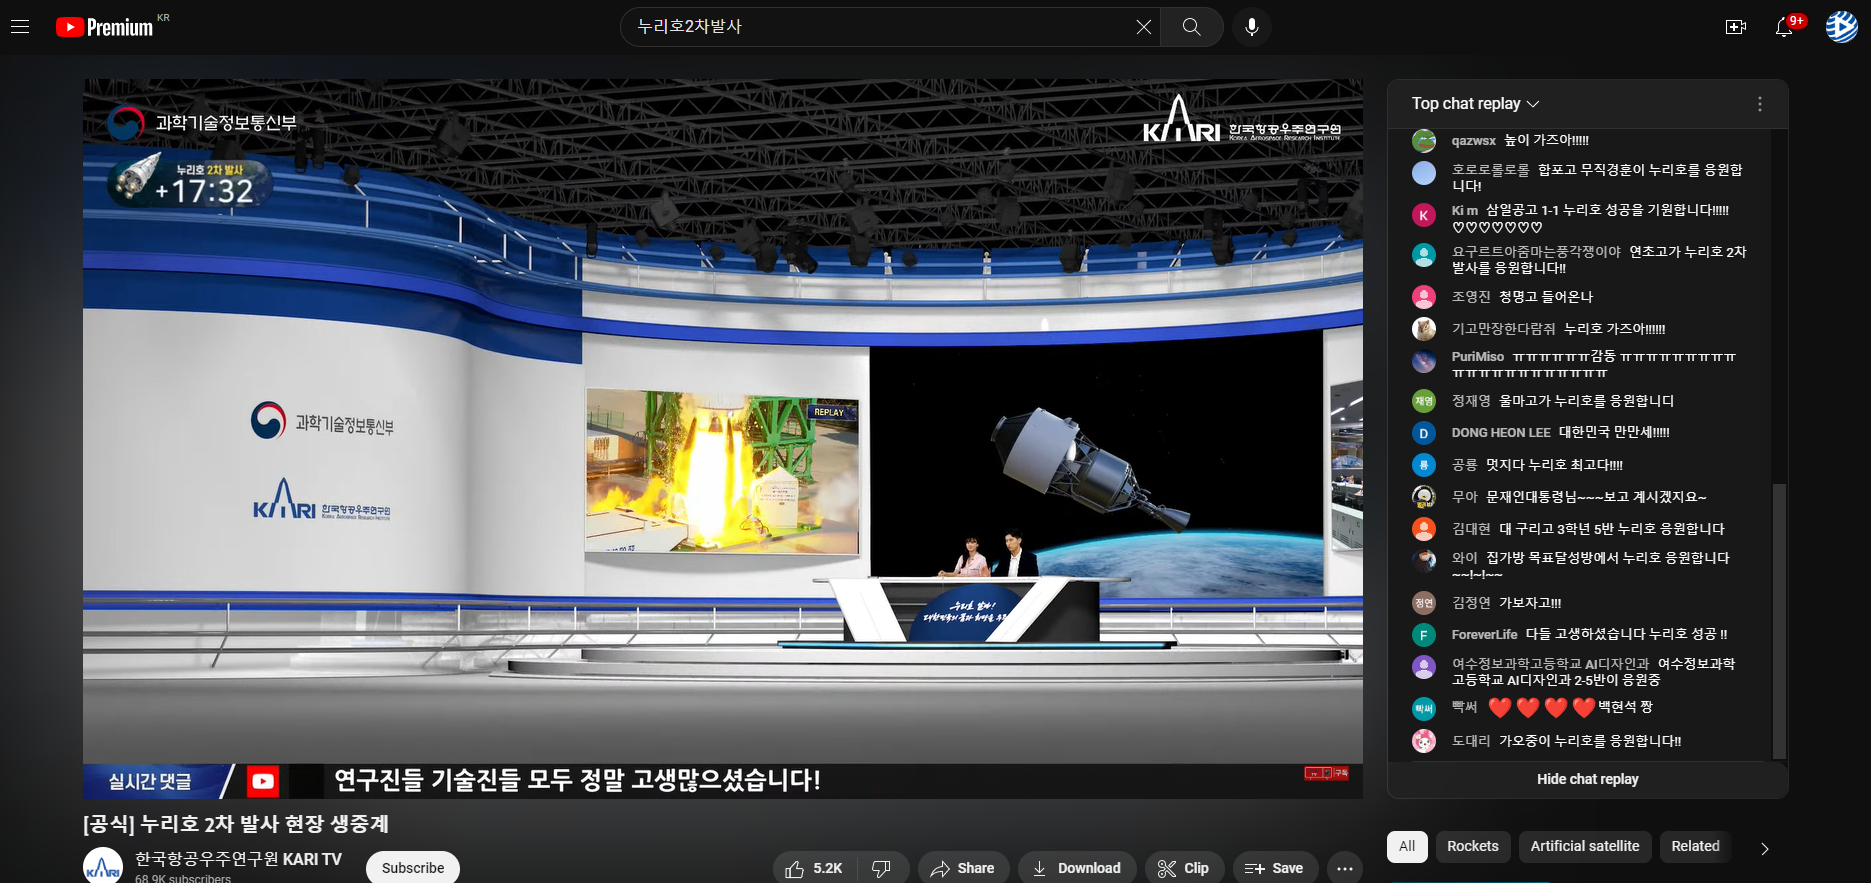Viewport: 1871px width, 883px height.
Task: Open the hamburger guide menu
Action: [x=20, y=27]
